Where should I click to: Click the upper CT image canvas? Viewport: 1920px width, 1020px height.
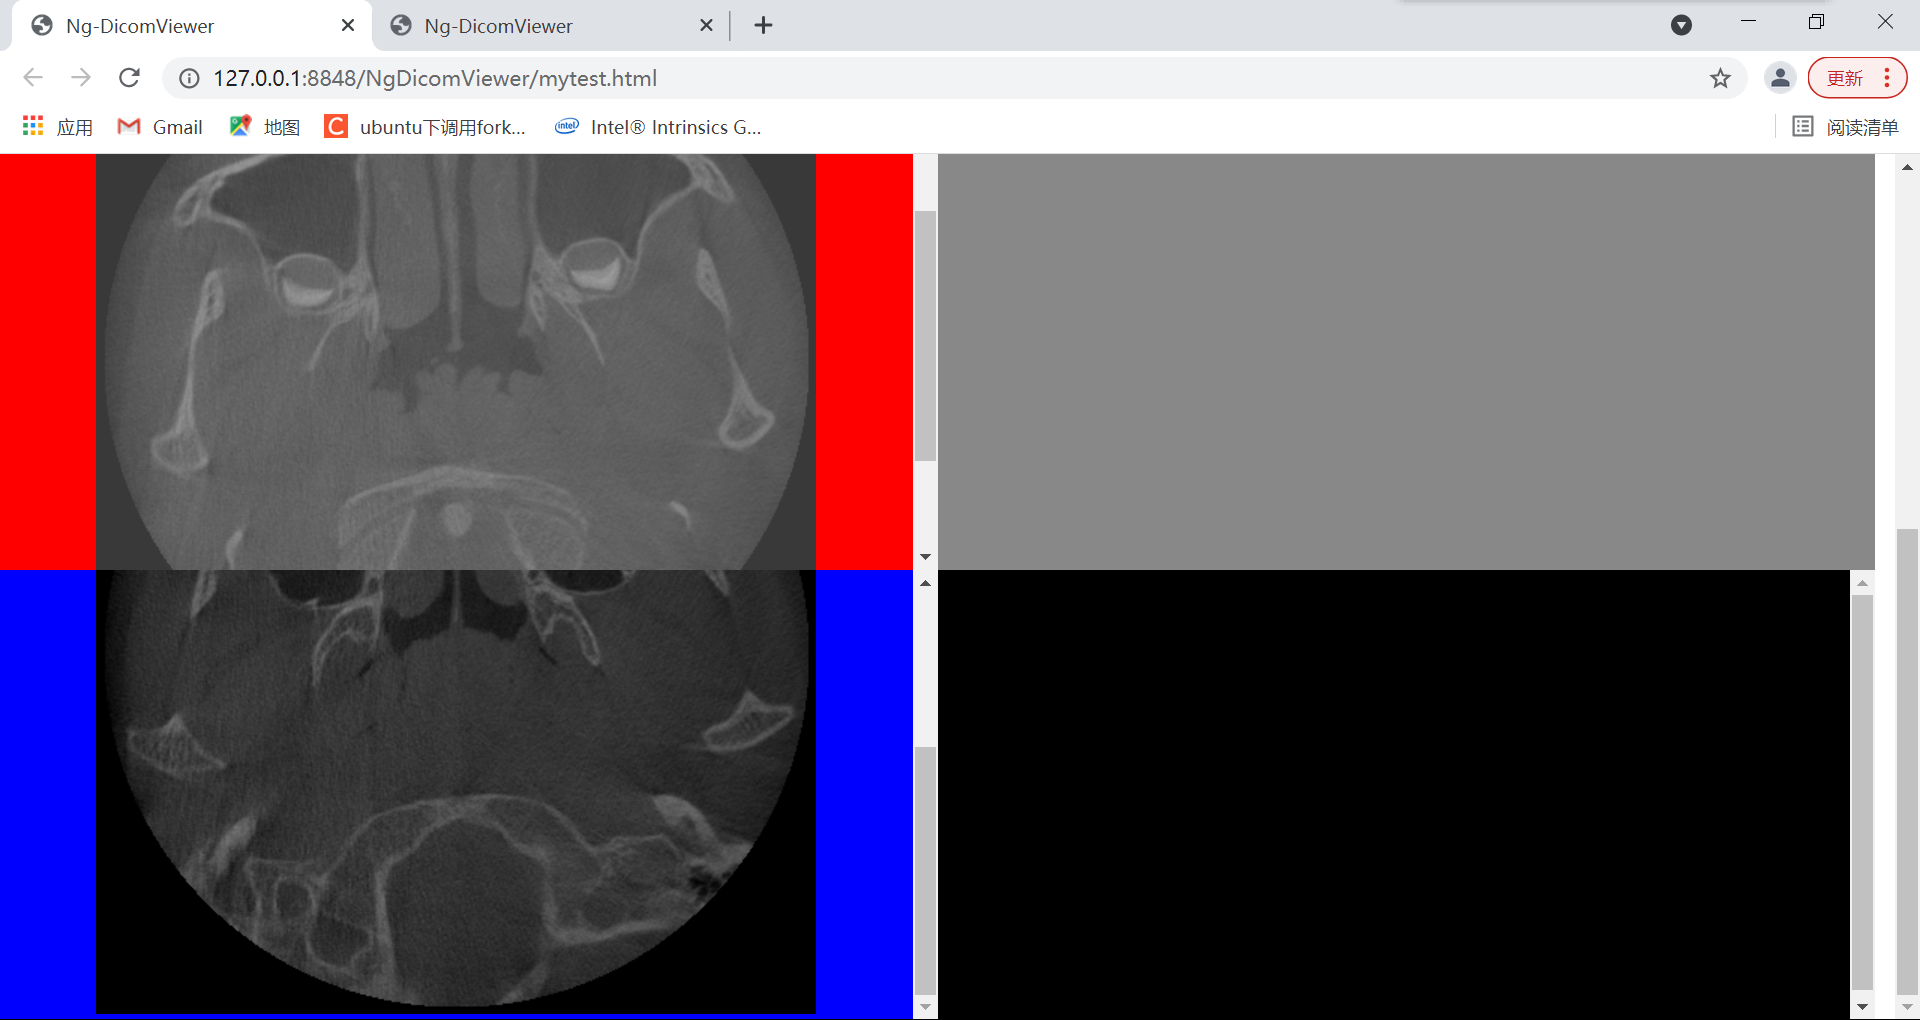[455, 360]
